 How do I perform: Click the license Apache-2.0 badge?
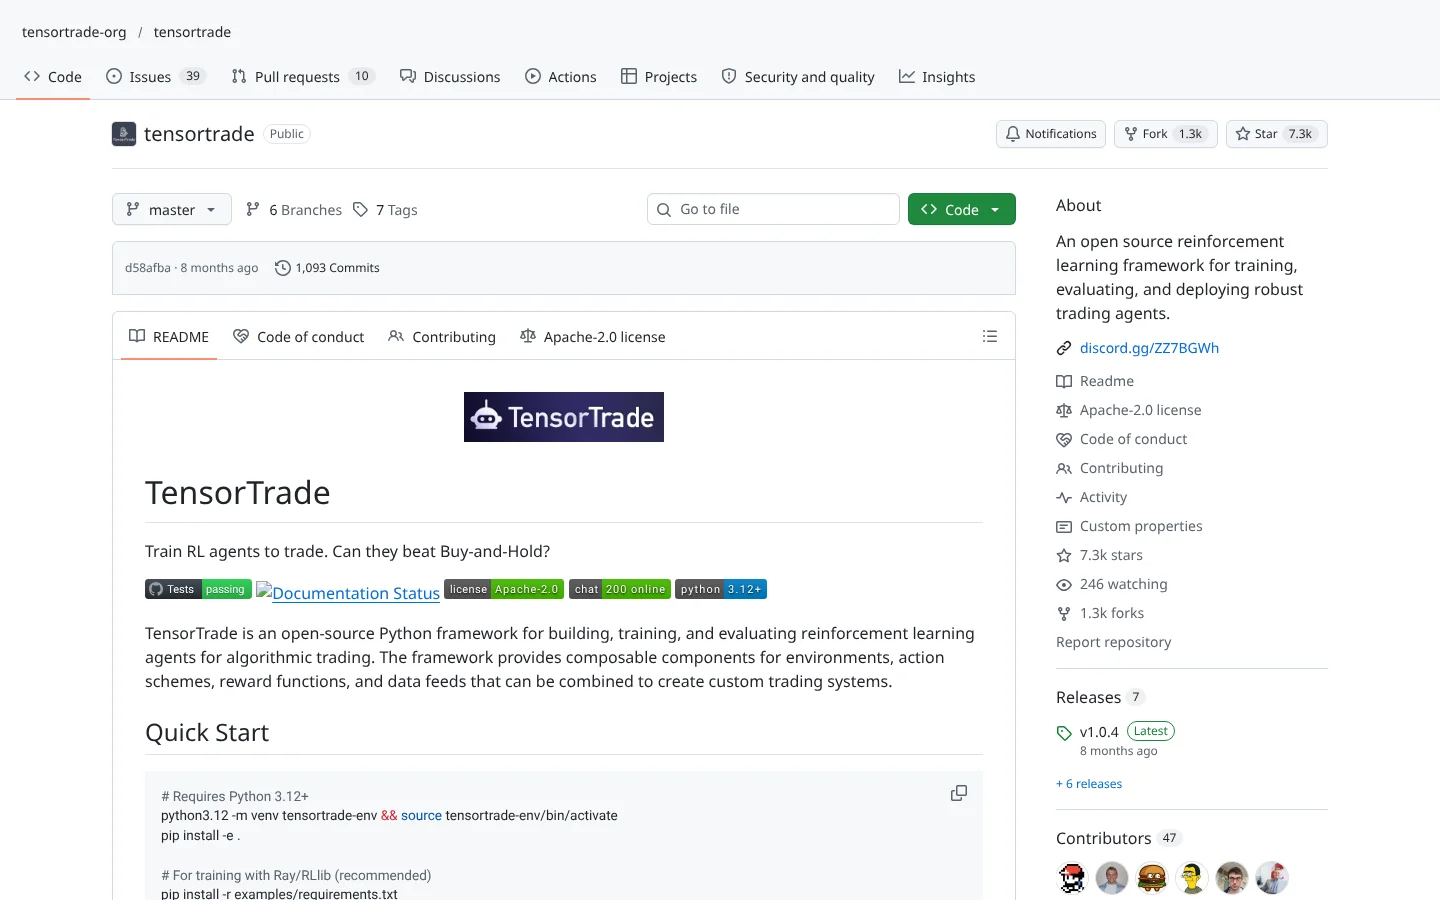(x=504, y=589)
